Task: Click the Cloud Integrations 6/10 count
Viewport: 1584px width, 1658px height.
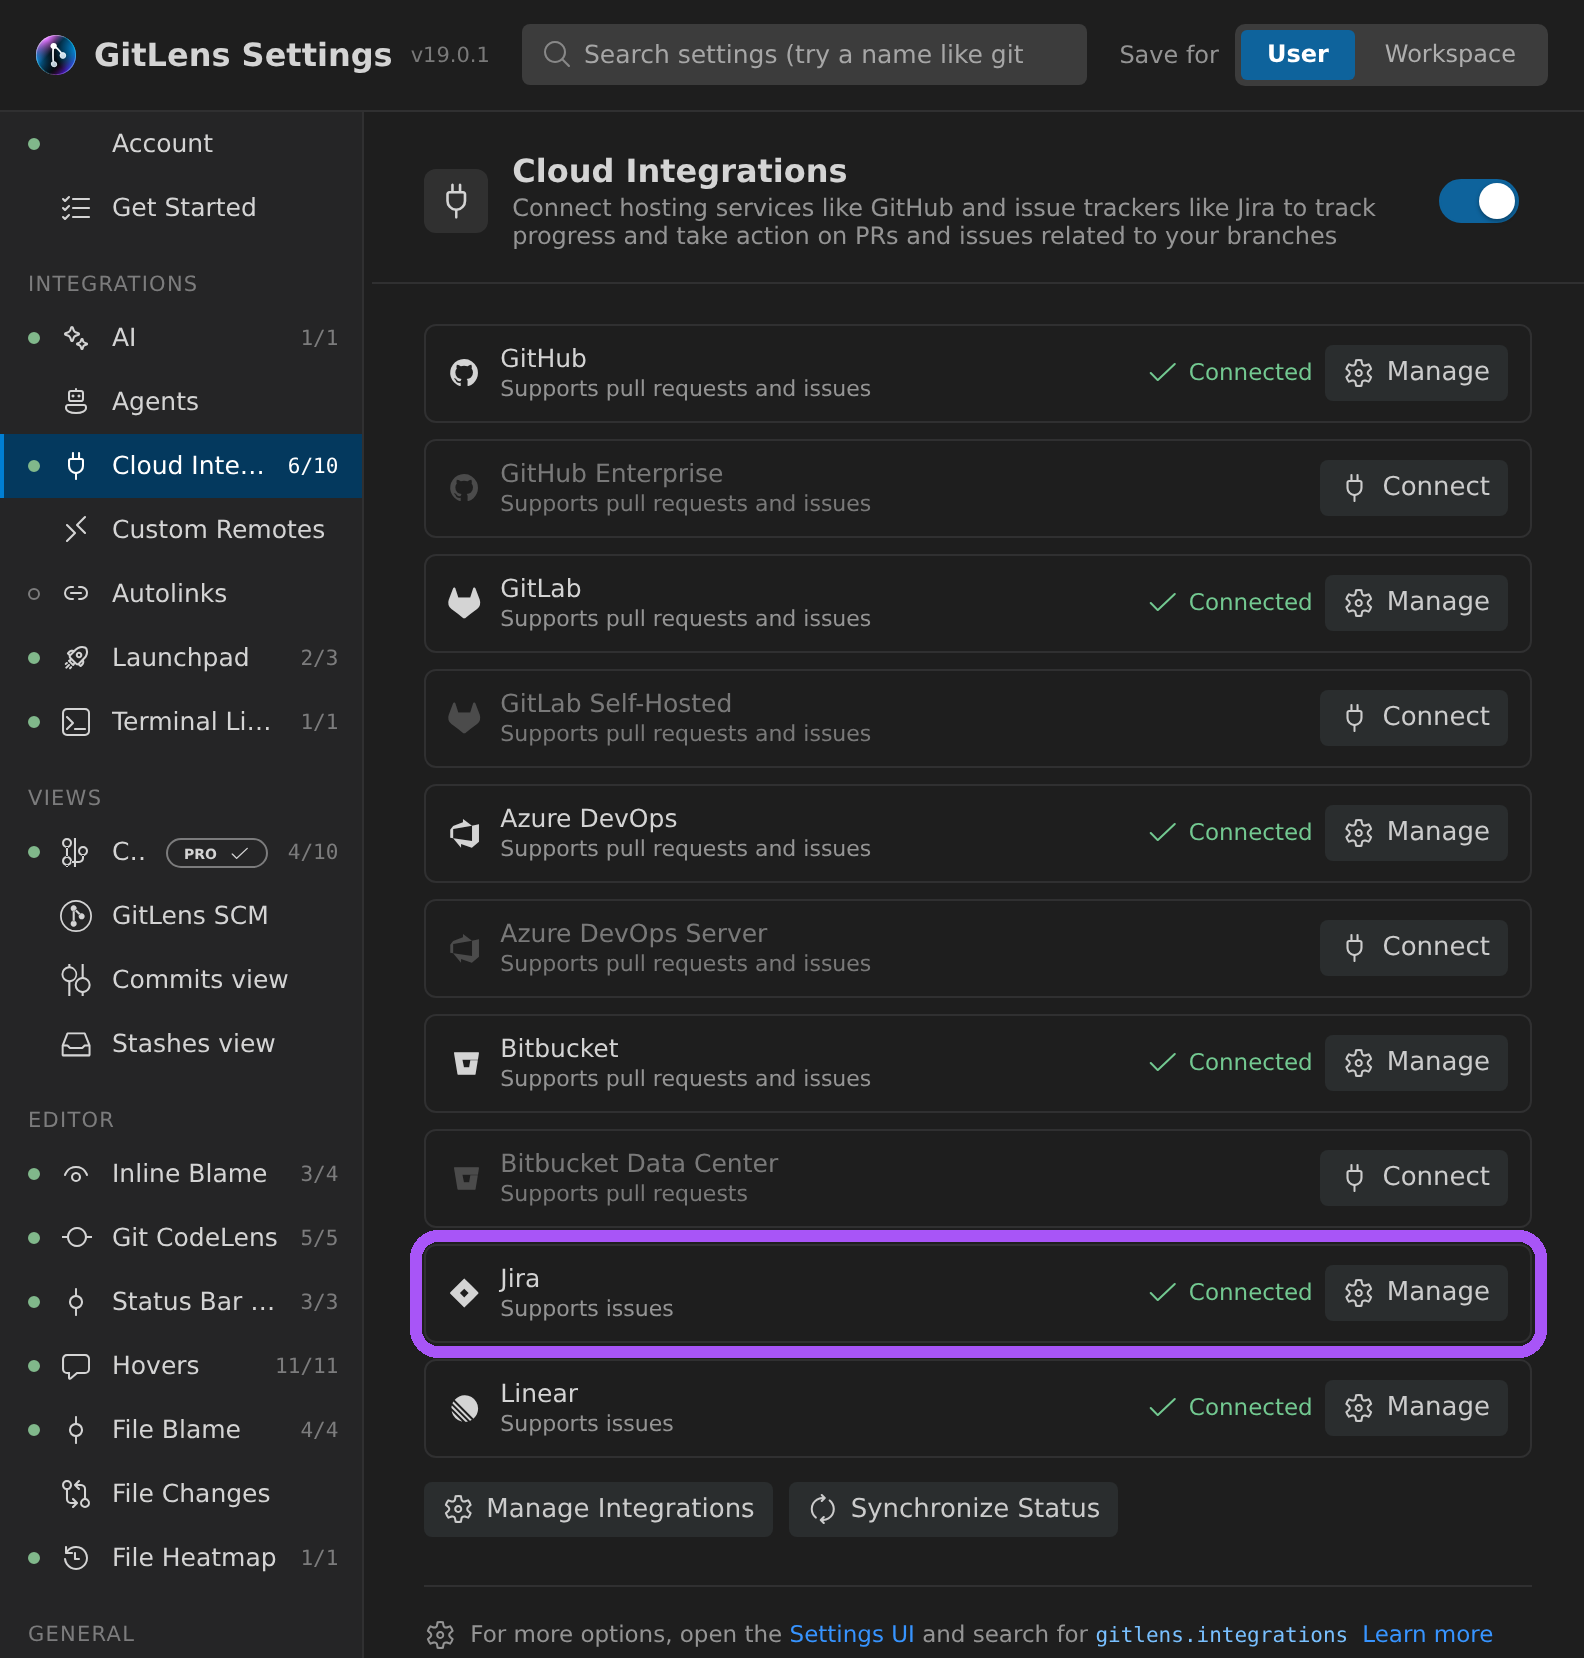Action: point(313,466)
